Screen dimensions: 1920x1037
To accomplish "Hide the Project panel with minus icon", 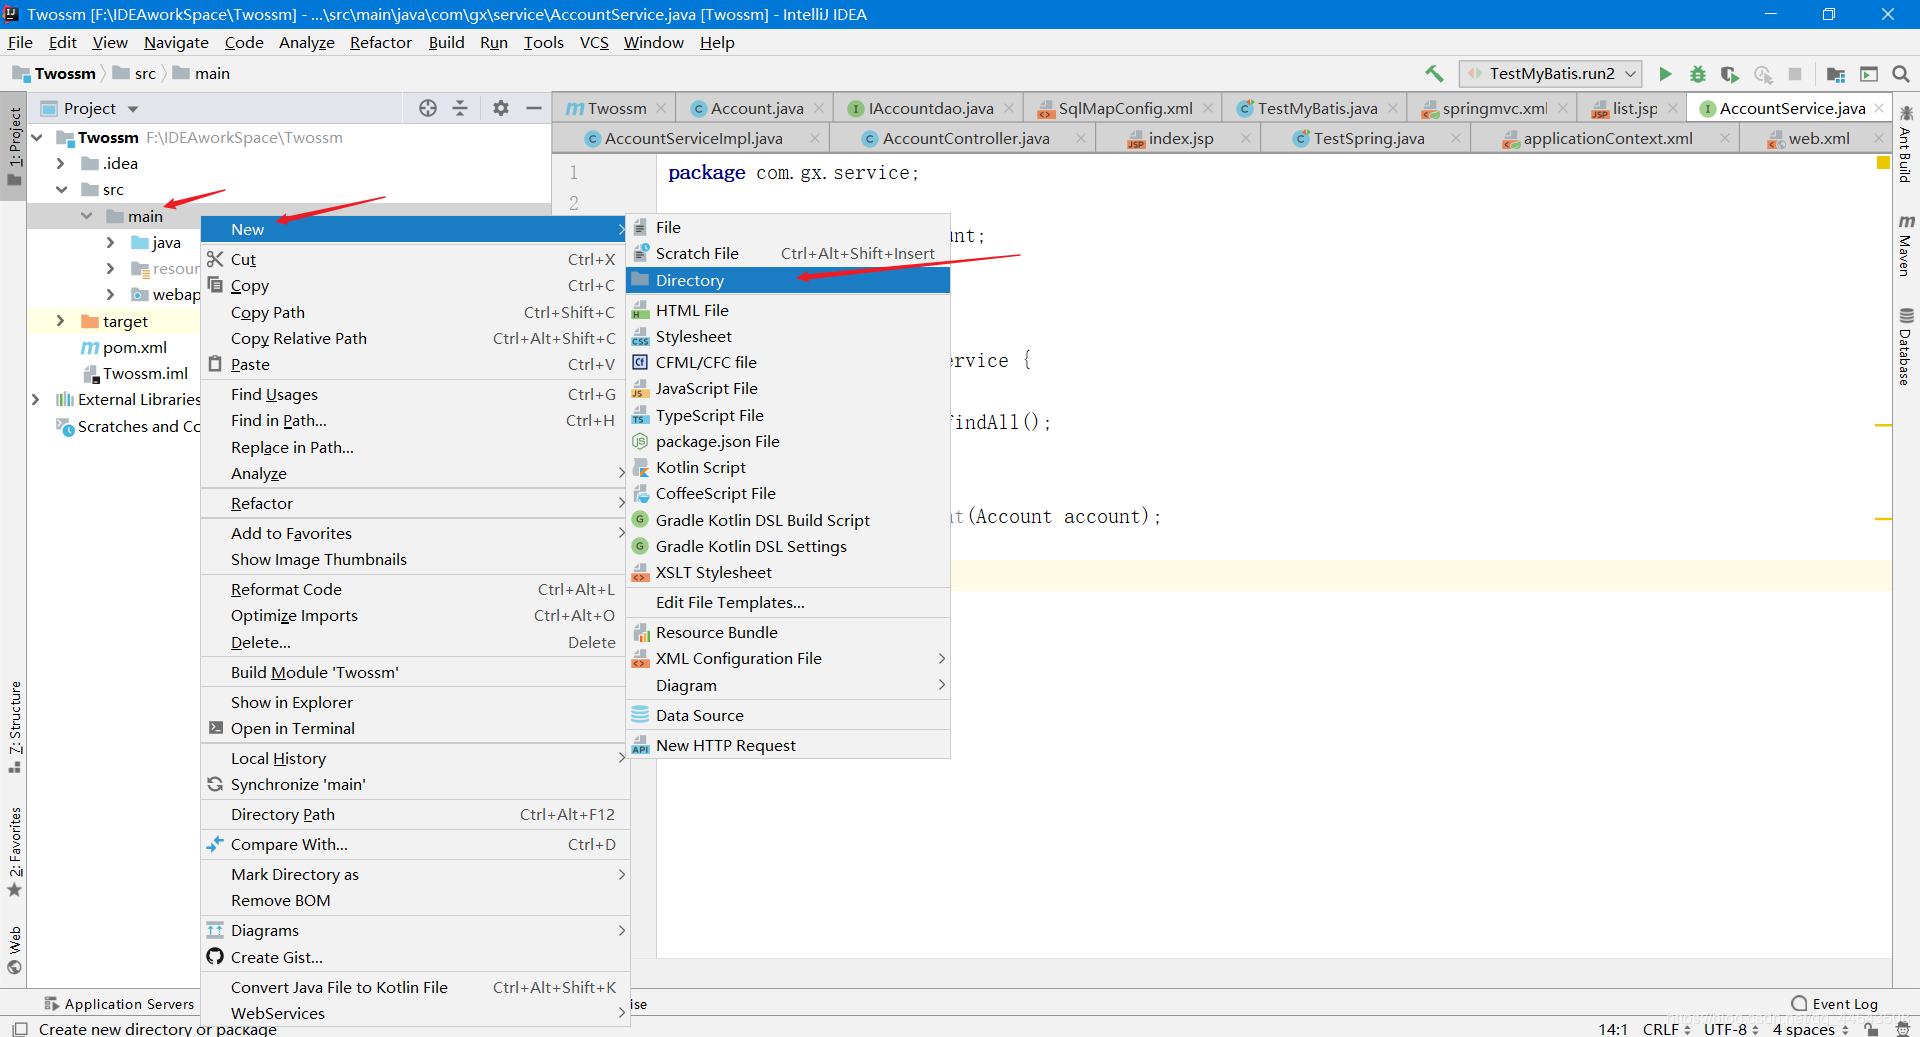I will [534, 108].
